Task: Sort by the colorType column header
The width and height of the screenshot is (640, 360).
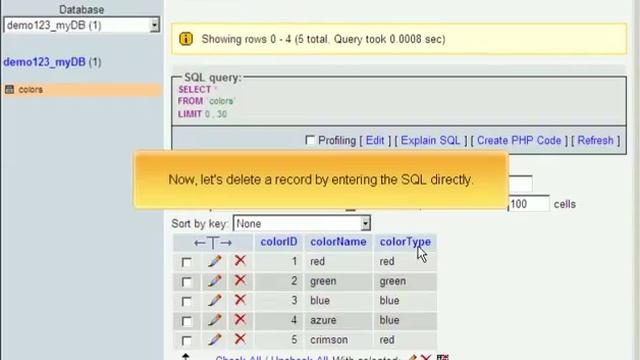Action: coord(405,242)
